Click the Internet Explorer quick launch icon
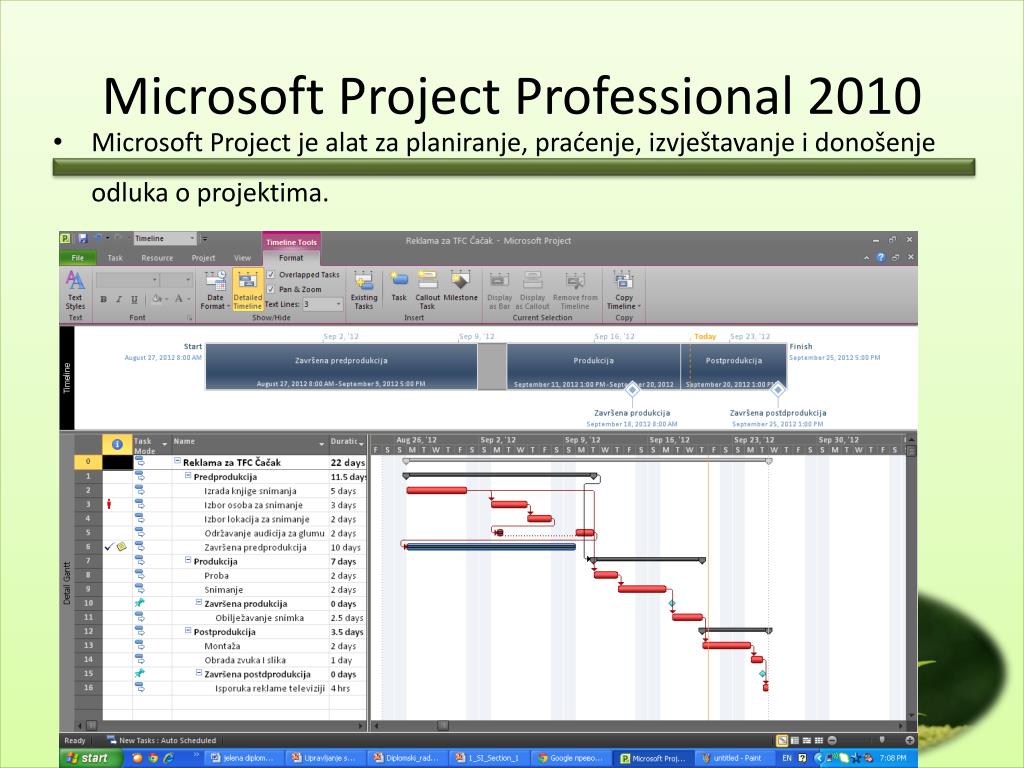Image resolution: width=1024 pixels, height=768 pixels. tap(168, 758)
